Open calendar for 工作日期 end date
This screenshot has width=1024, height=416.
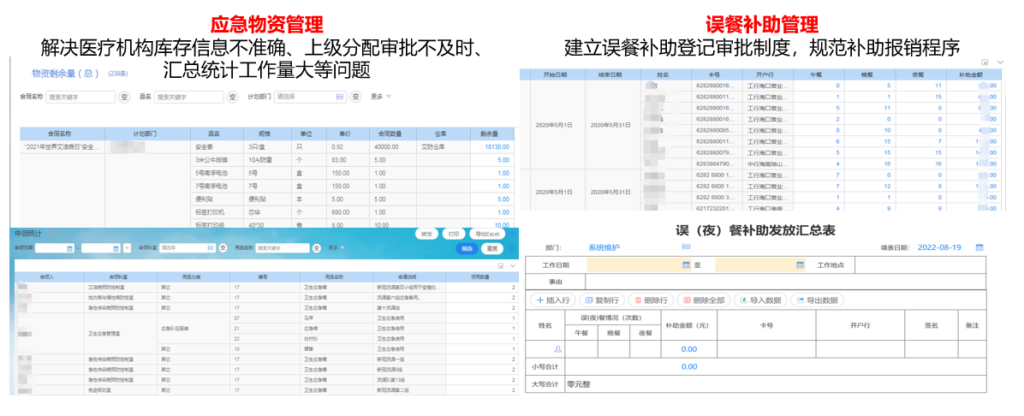pyautogui.click(x=800, y=265)
